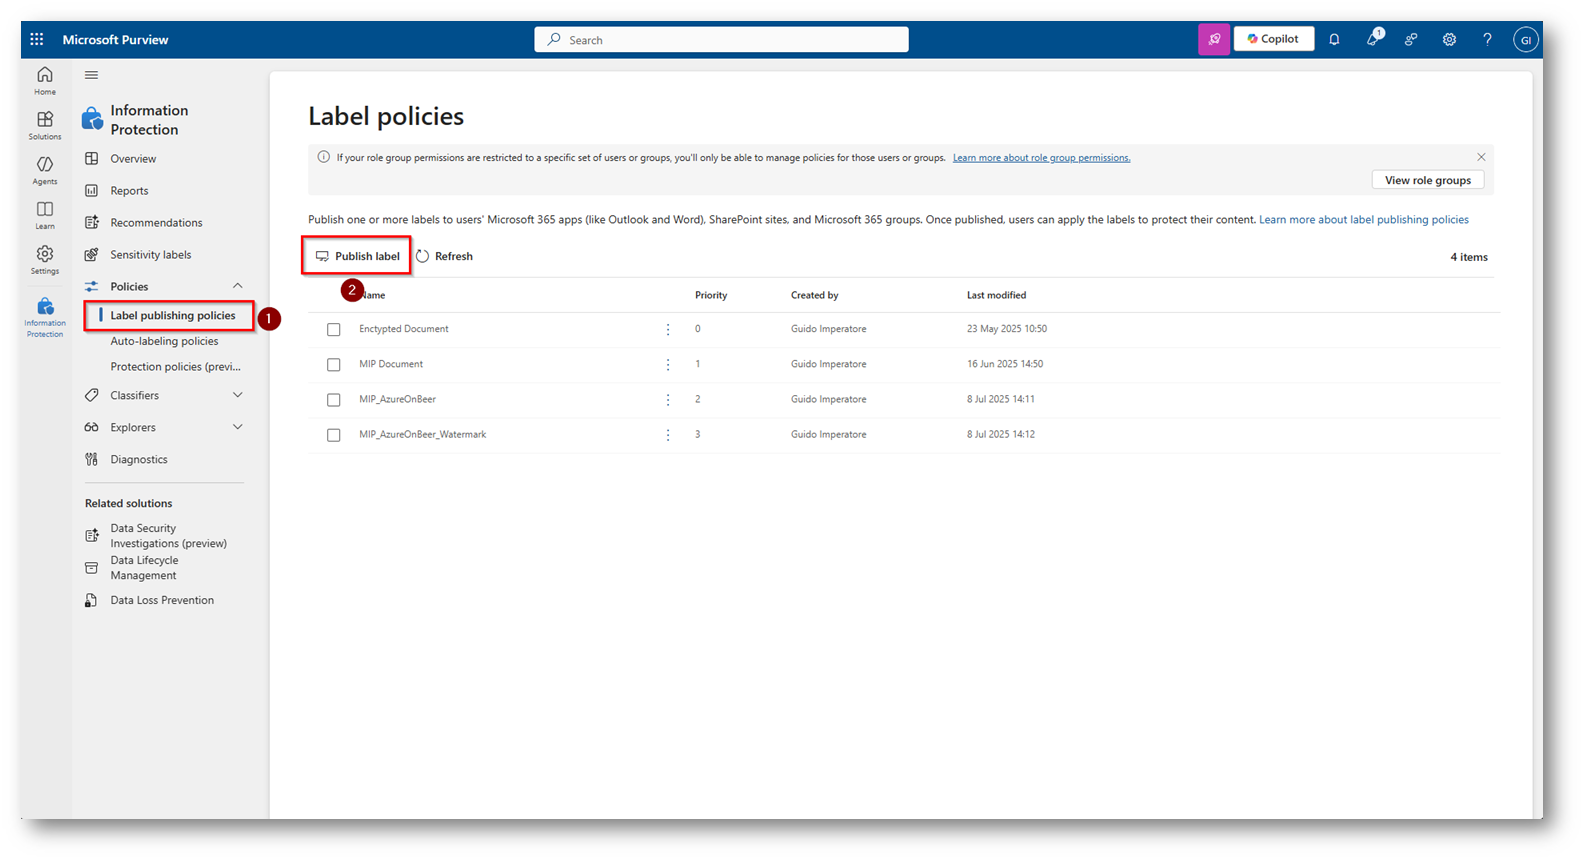
Task: Select the Enctypted Document policy checkbox
Action: [334, 330]
